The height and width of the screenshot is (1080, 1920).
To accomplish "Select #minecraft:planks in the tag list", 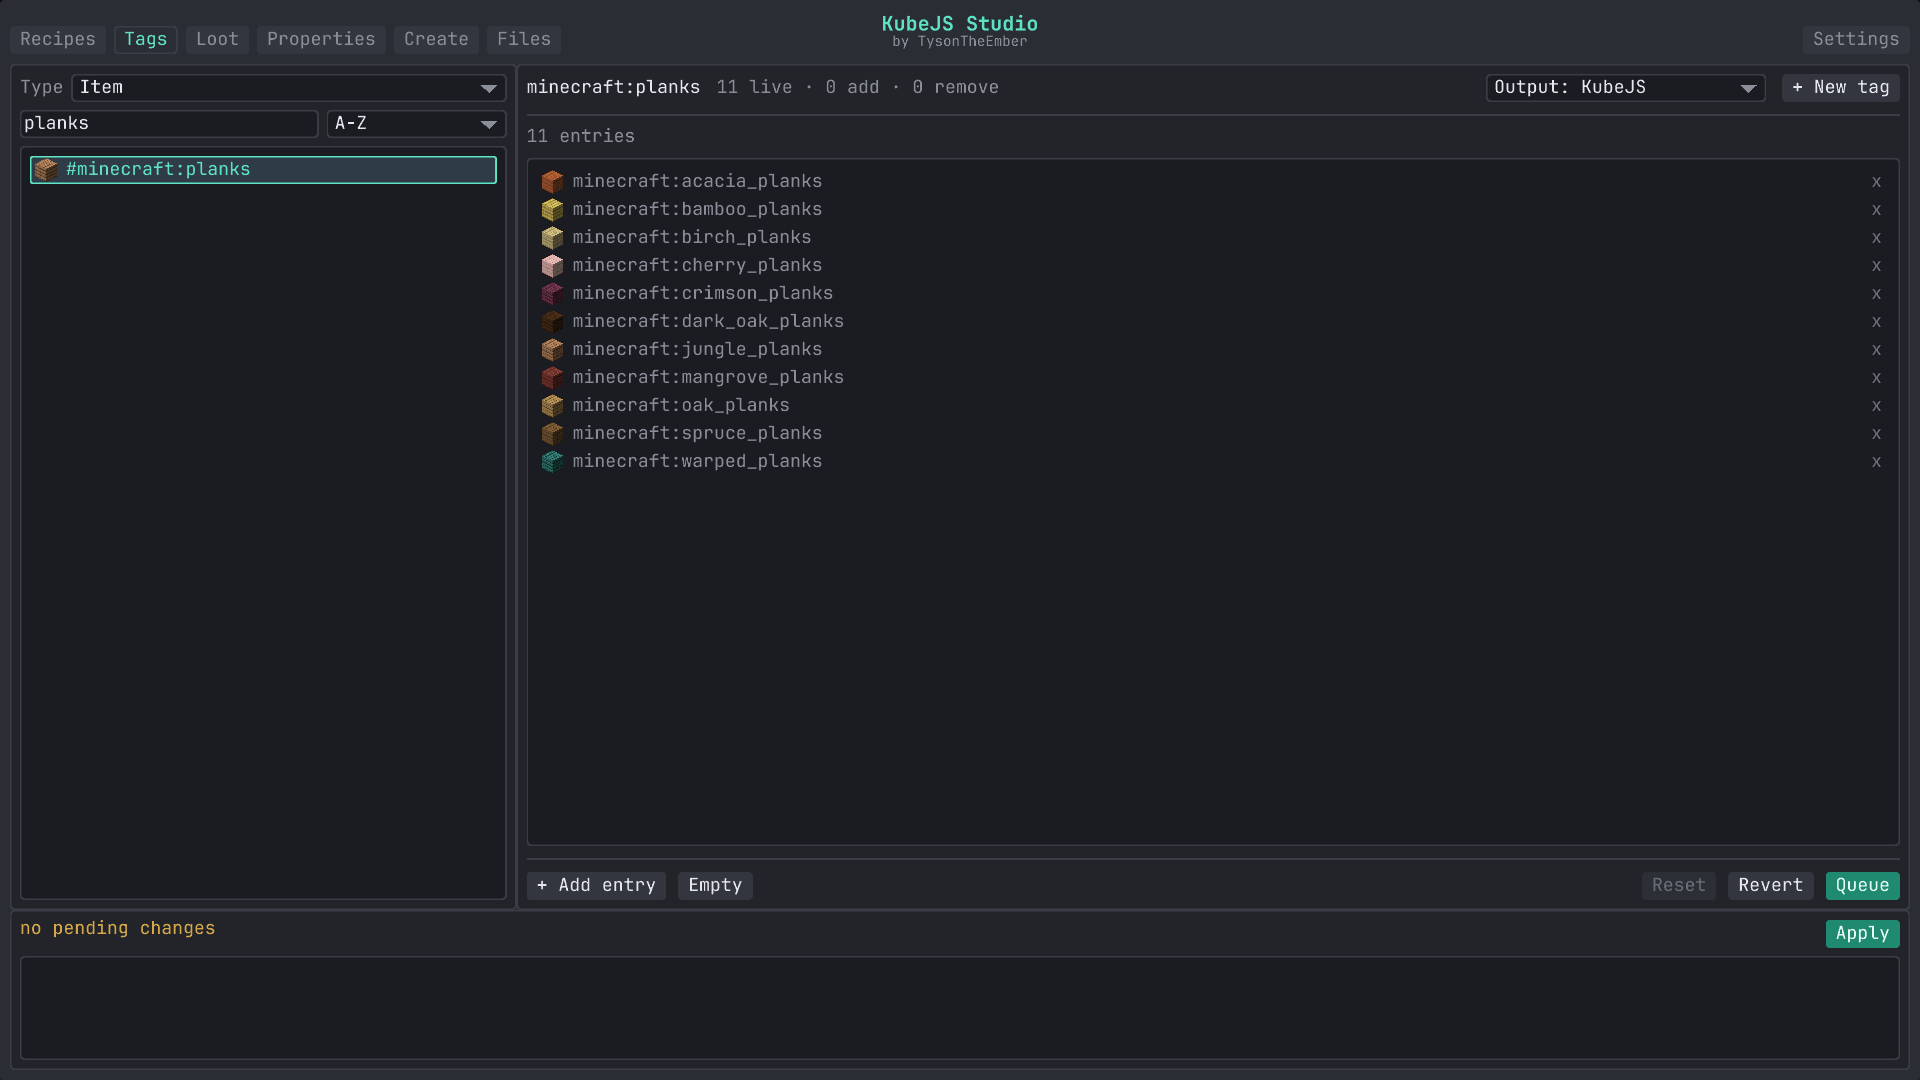I will click(263, 170).
